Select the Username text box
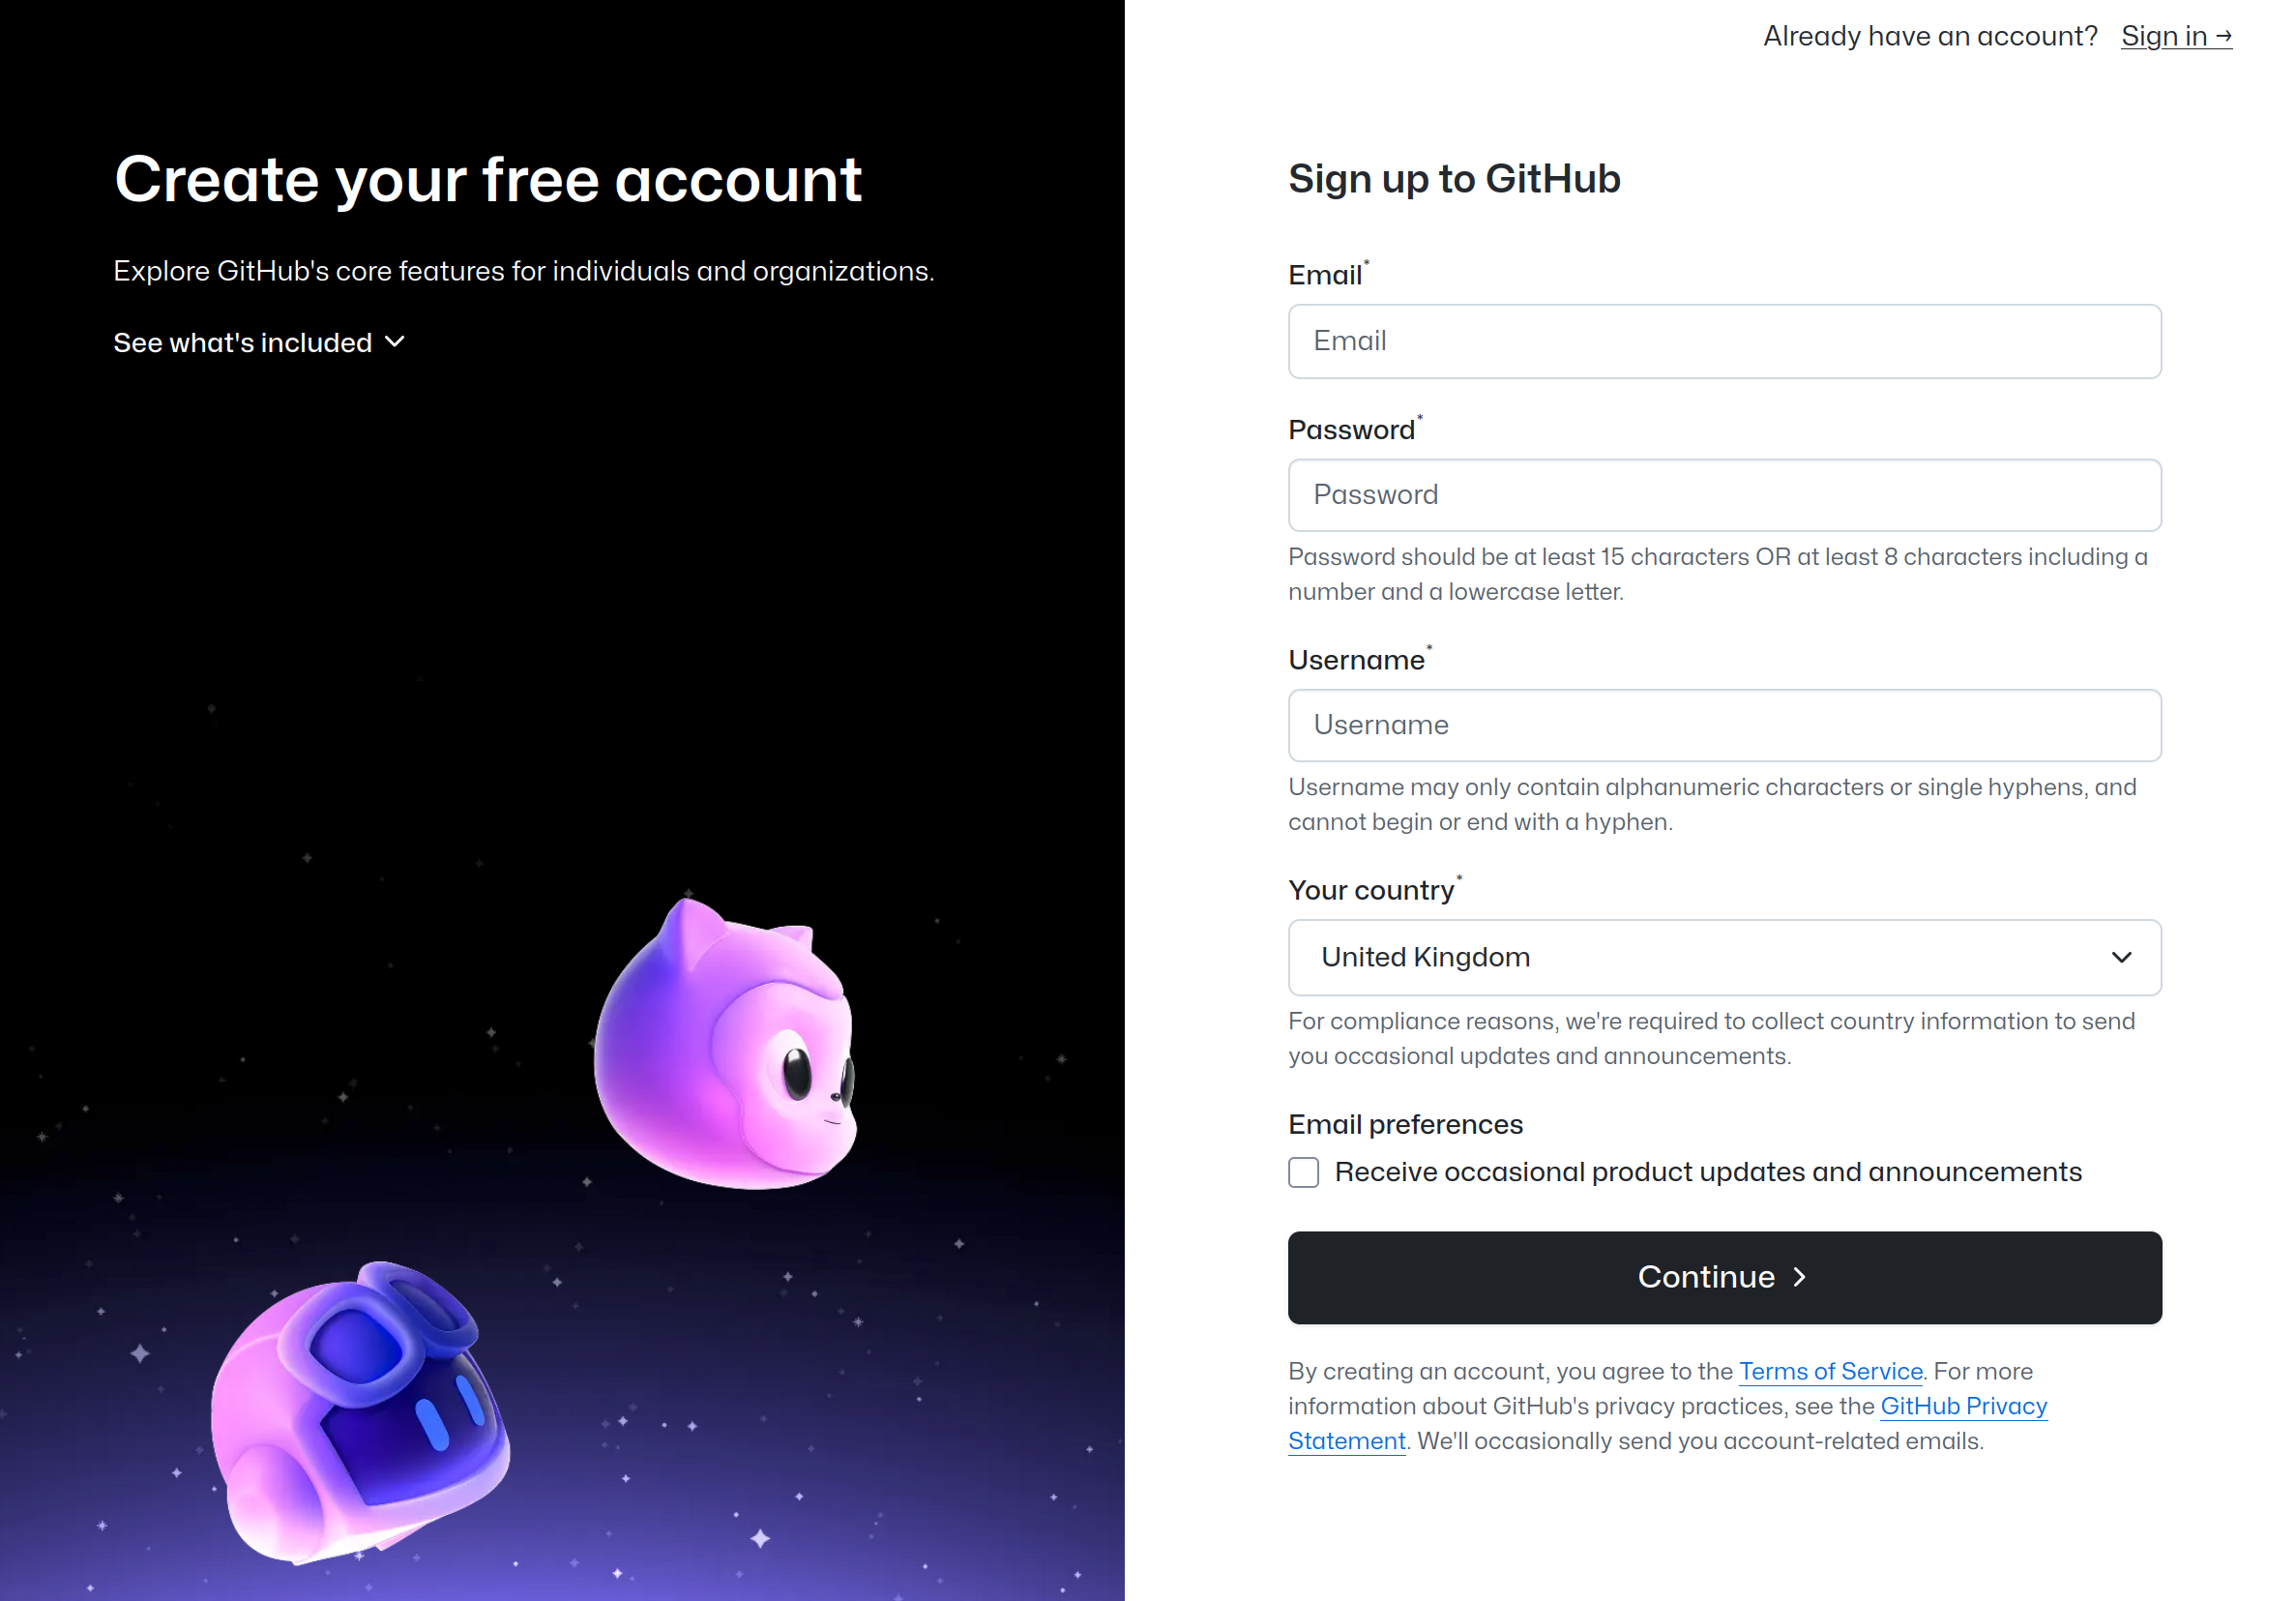This screenshot has height=1601, width=2296. tap(1724, 726)
